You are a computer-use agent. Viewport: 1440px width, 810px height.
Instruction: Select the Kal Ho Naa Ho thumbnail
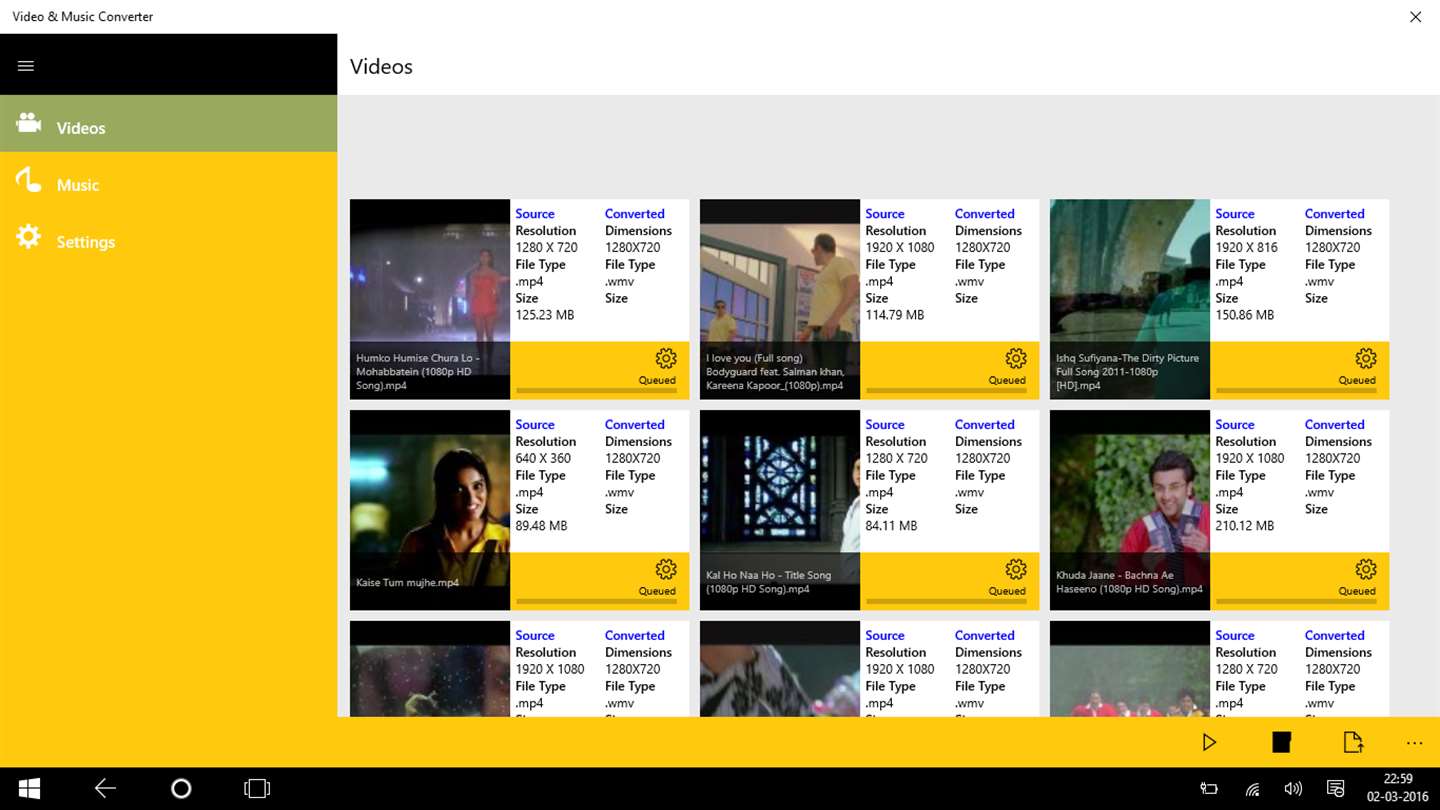pyautogui.click(x=780, y=510)
